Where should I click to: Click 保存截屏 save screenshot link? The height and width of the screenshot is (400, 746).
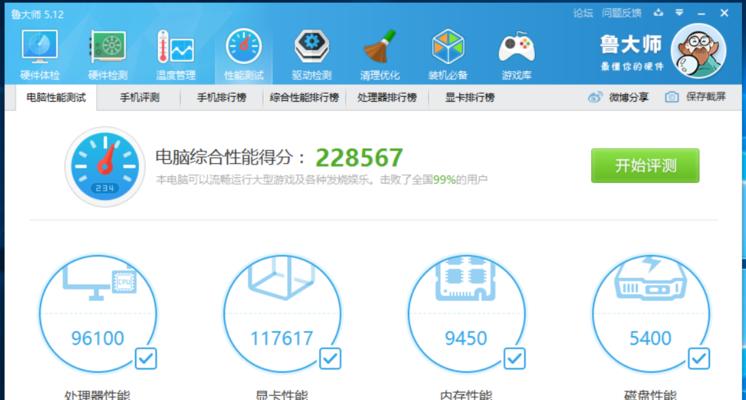706,97
